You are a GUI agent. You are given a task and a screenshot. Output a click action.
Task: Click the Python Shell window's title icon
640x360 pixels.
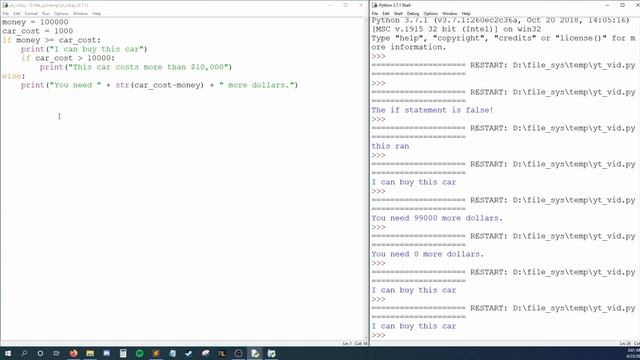pyautogui.click(x=375, y=5)
